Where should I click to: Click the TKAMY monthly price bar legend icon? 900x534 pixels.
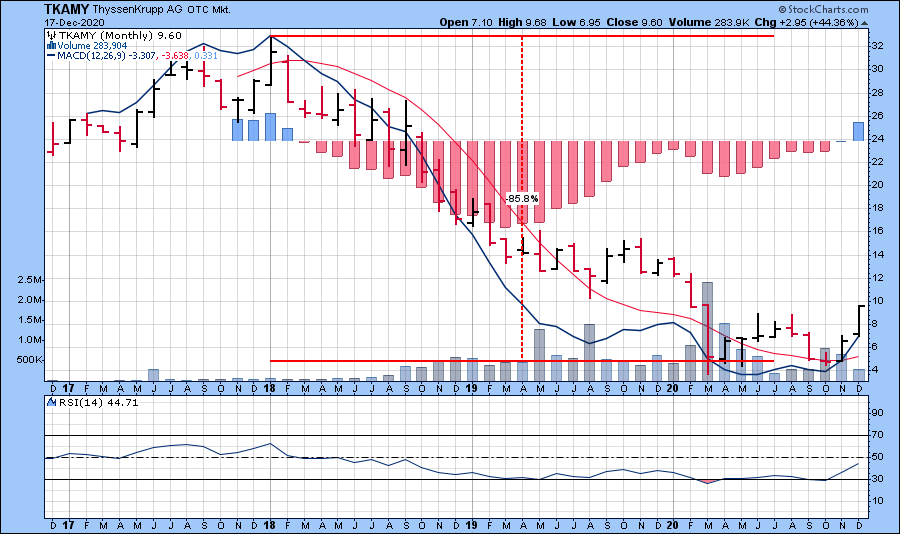click(51, 35)
